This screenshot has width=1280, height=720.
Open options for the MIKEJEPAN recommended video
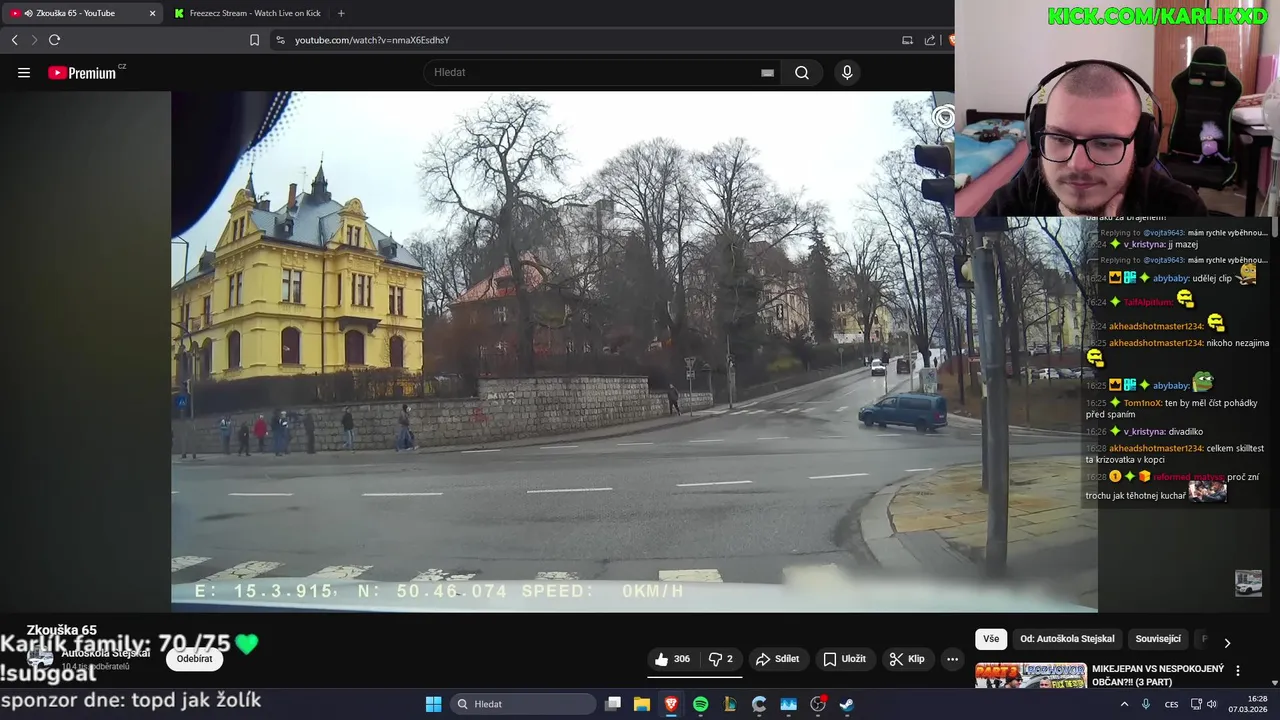[1238, 671]
